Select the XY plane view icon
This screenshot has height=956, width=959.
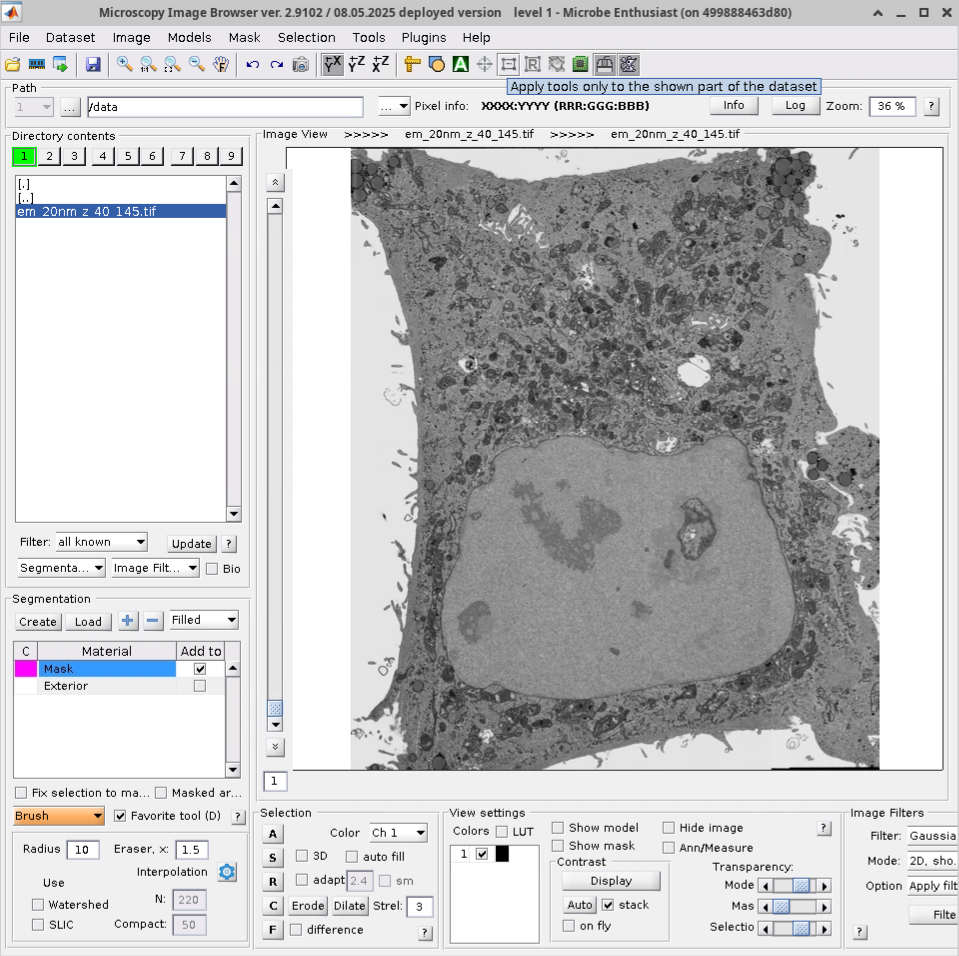point(333,64)
